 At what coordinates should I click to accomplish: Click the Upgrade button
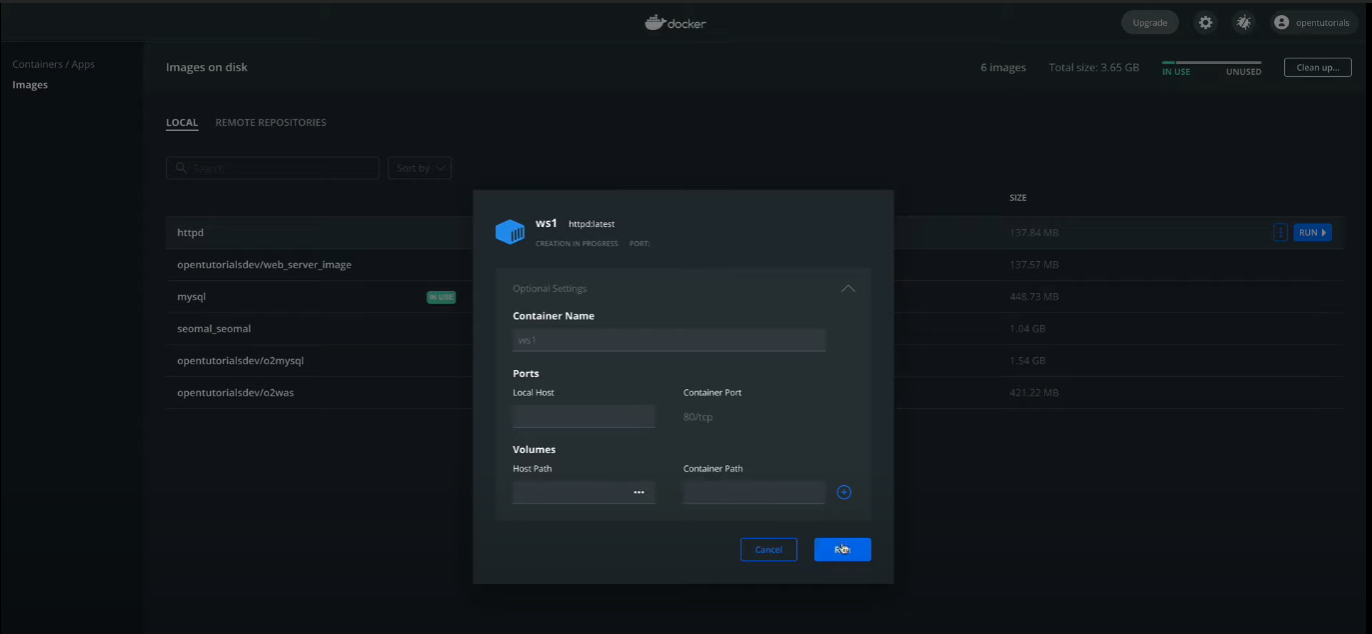[1150, 22]
